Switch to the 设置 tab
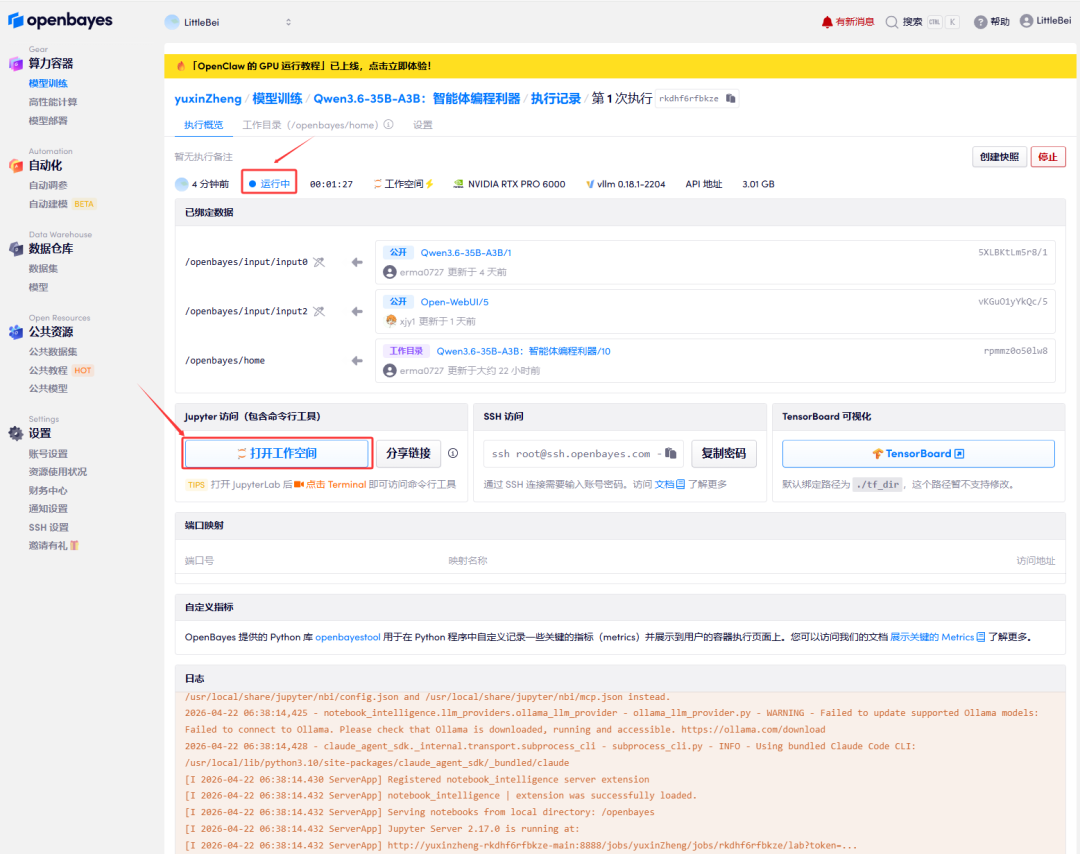Viewport: 1080px width, 854px height. pyautogui.click(x=423, y=125)
